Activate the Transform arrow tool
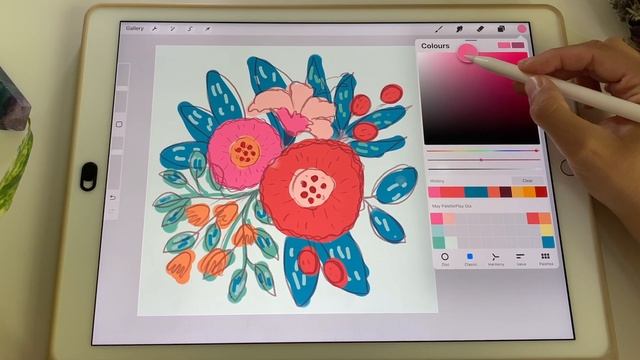Screen dimensions: 640x360 (208, 29)
